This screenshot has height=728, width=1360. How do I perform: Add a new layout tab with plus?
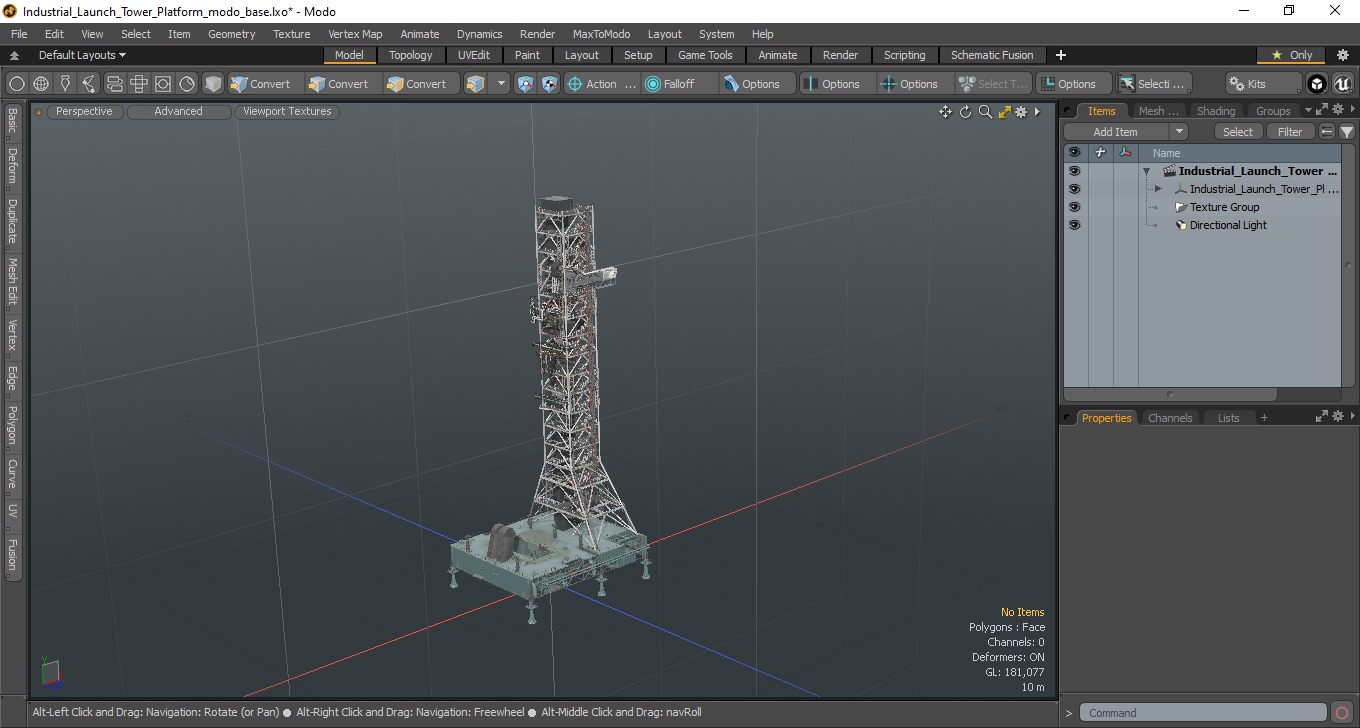click(x=1061, y=55)
